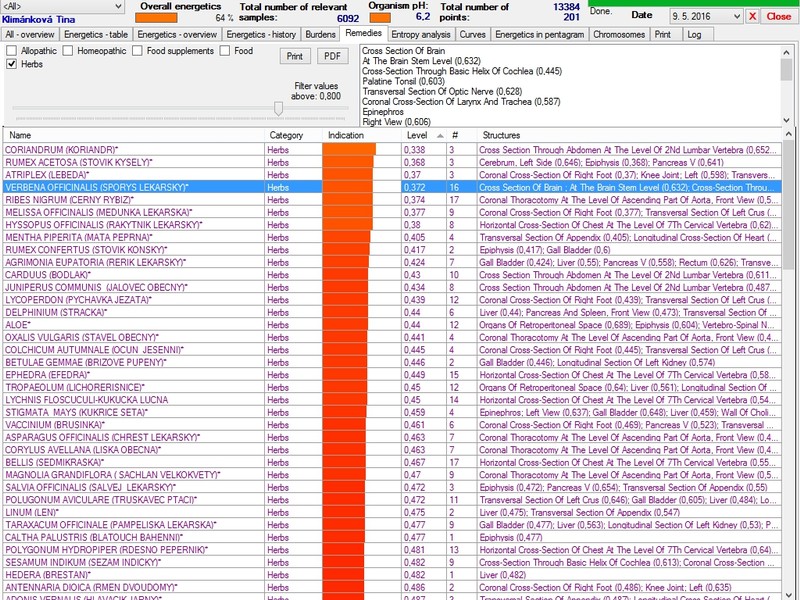Export the list with the PDF button
This screenshot has width=800, height=600.
coord(333,56)
